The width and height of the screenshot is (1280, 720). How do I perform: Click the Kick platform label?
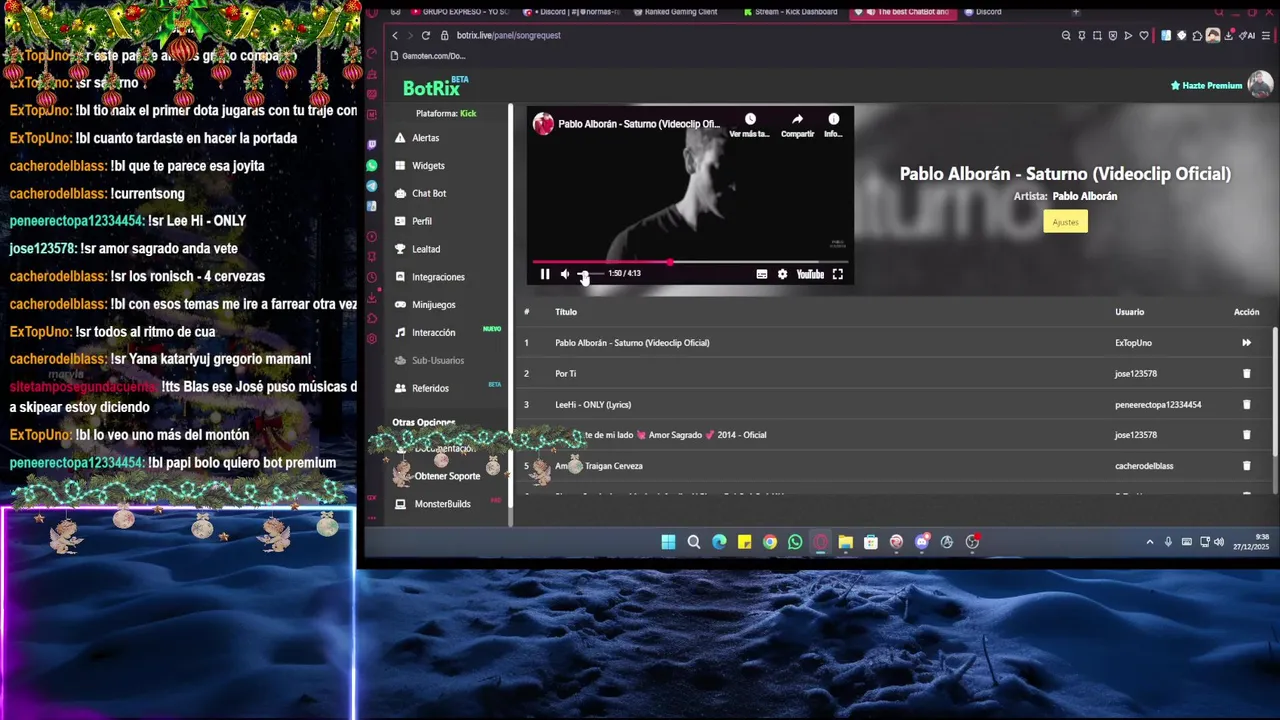(x=468, y=114)
